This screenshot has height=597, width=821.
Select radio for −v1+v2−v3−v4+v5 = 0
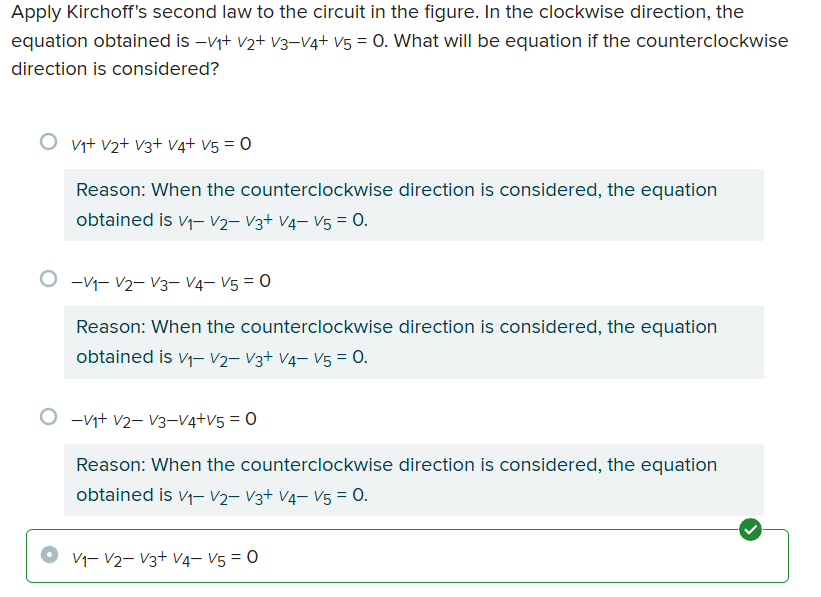tap(49, 417)
